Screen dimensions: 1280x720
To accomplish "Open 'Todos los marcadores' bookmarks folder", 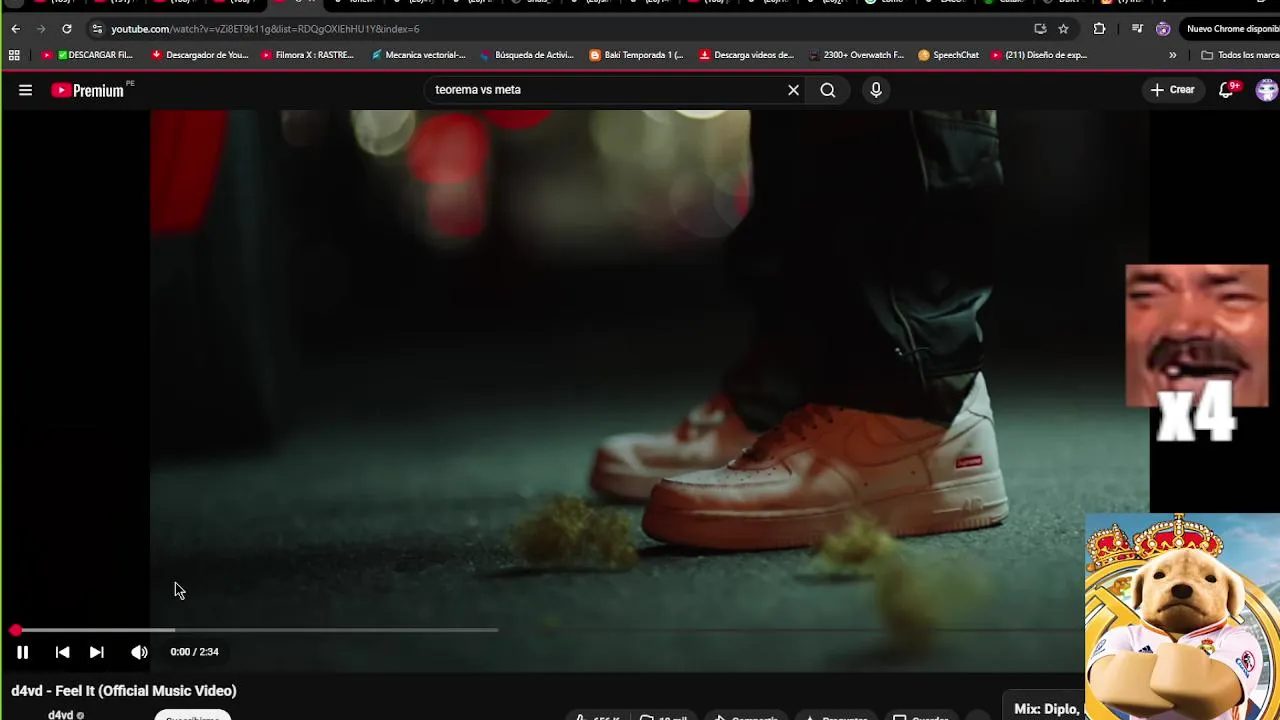I will point(1240,55).
